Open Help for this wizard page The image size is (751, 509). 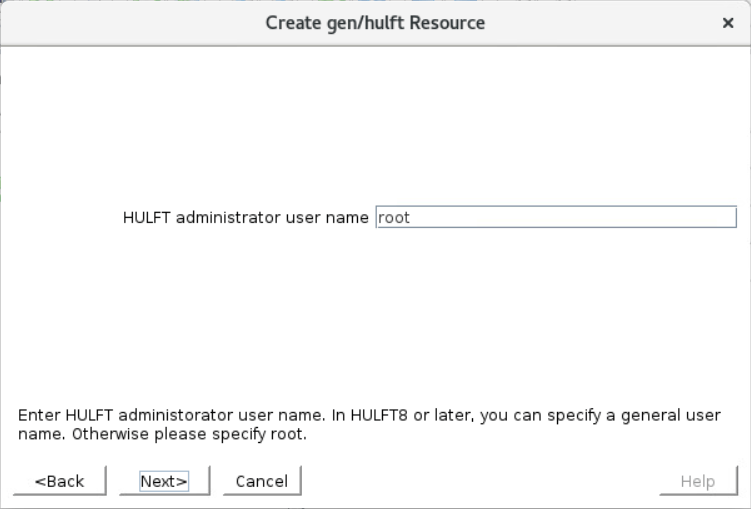point(698,481)
